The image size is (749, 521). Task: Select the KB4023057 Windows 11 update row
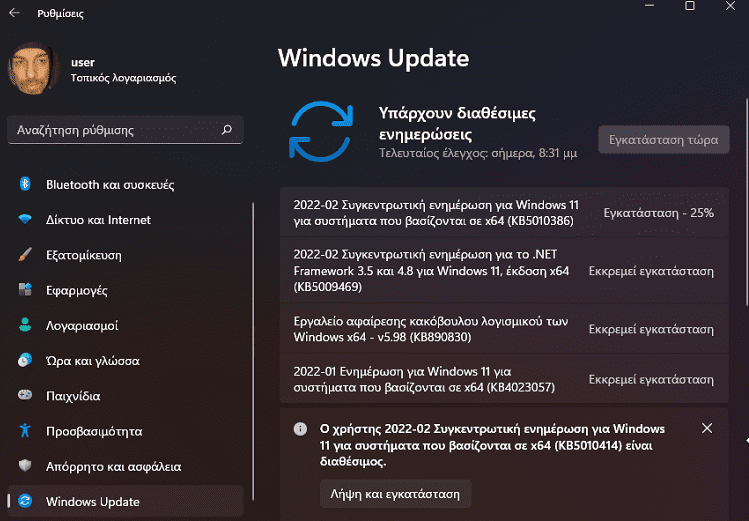click(504, 379)
